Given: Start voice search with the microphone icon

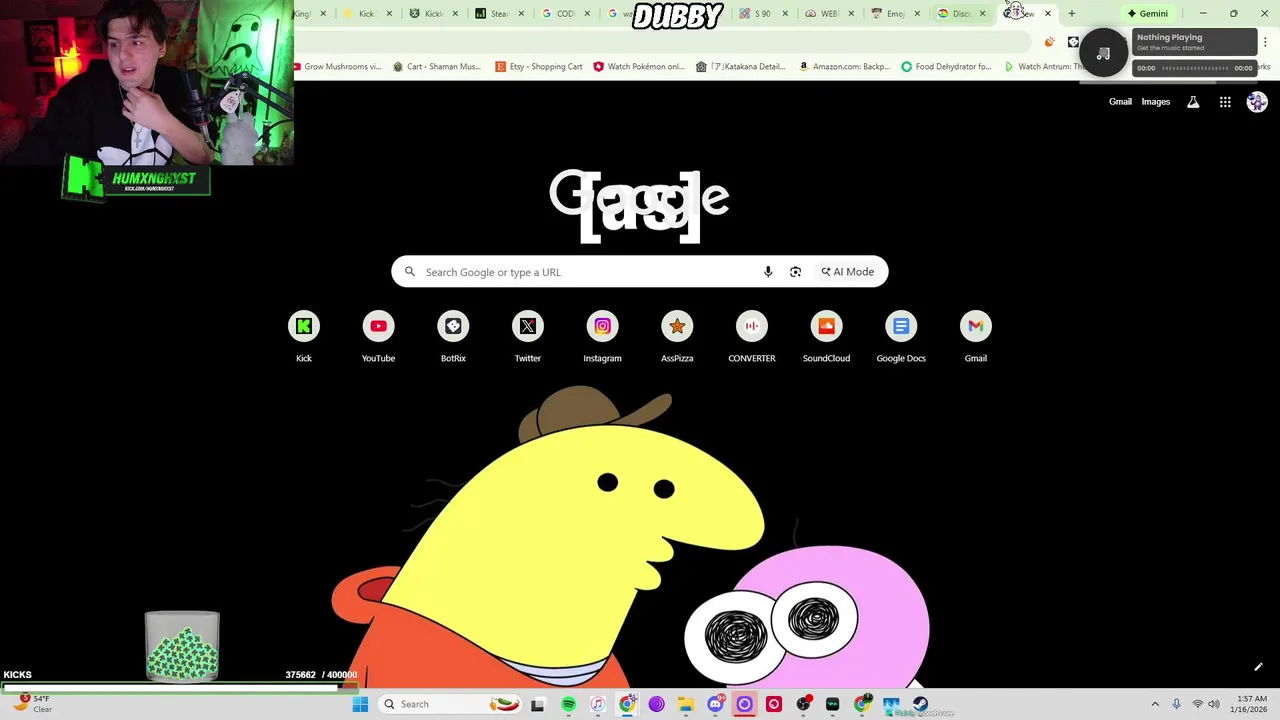Looking at the screenshot, I should pos(768,272).
